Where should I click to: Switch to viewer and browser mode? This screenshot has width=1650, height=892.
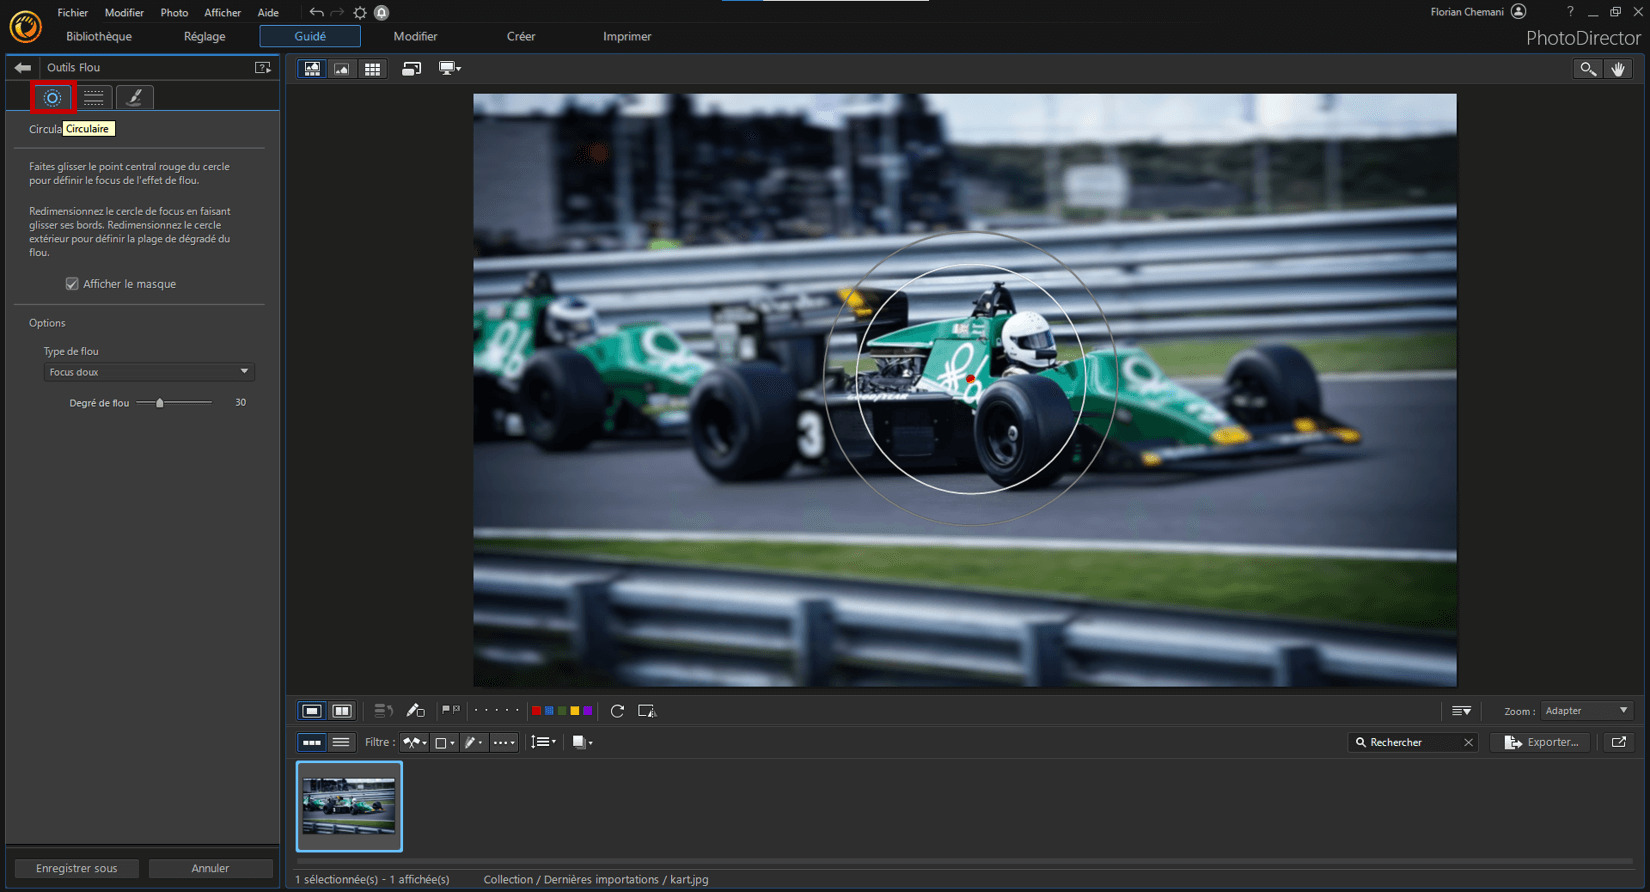point(313,69)
